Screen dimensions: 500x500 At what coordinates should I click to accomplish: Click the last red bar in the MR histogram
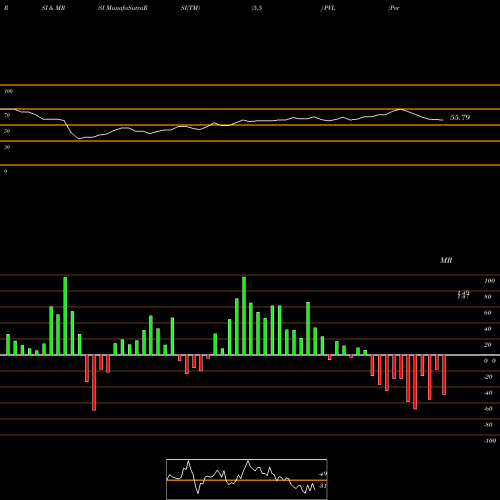(444, 375)
